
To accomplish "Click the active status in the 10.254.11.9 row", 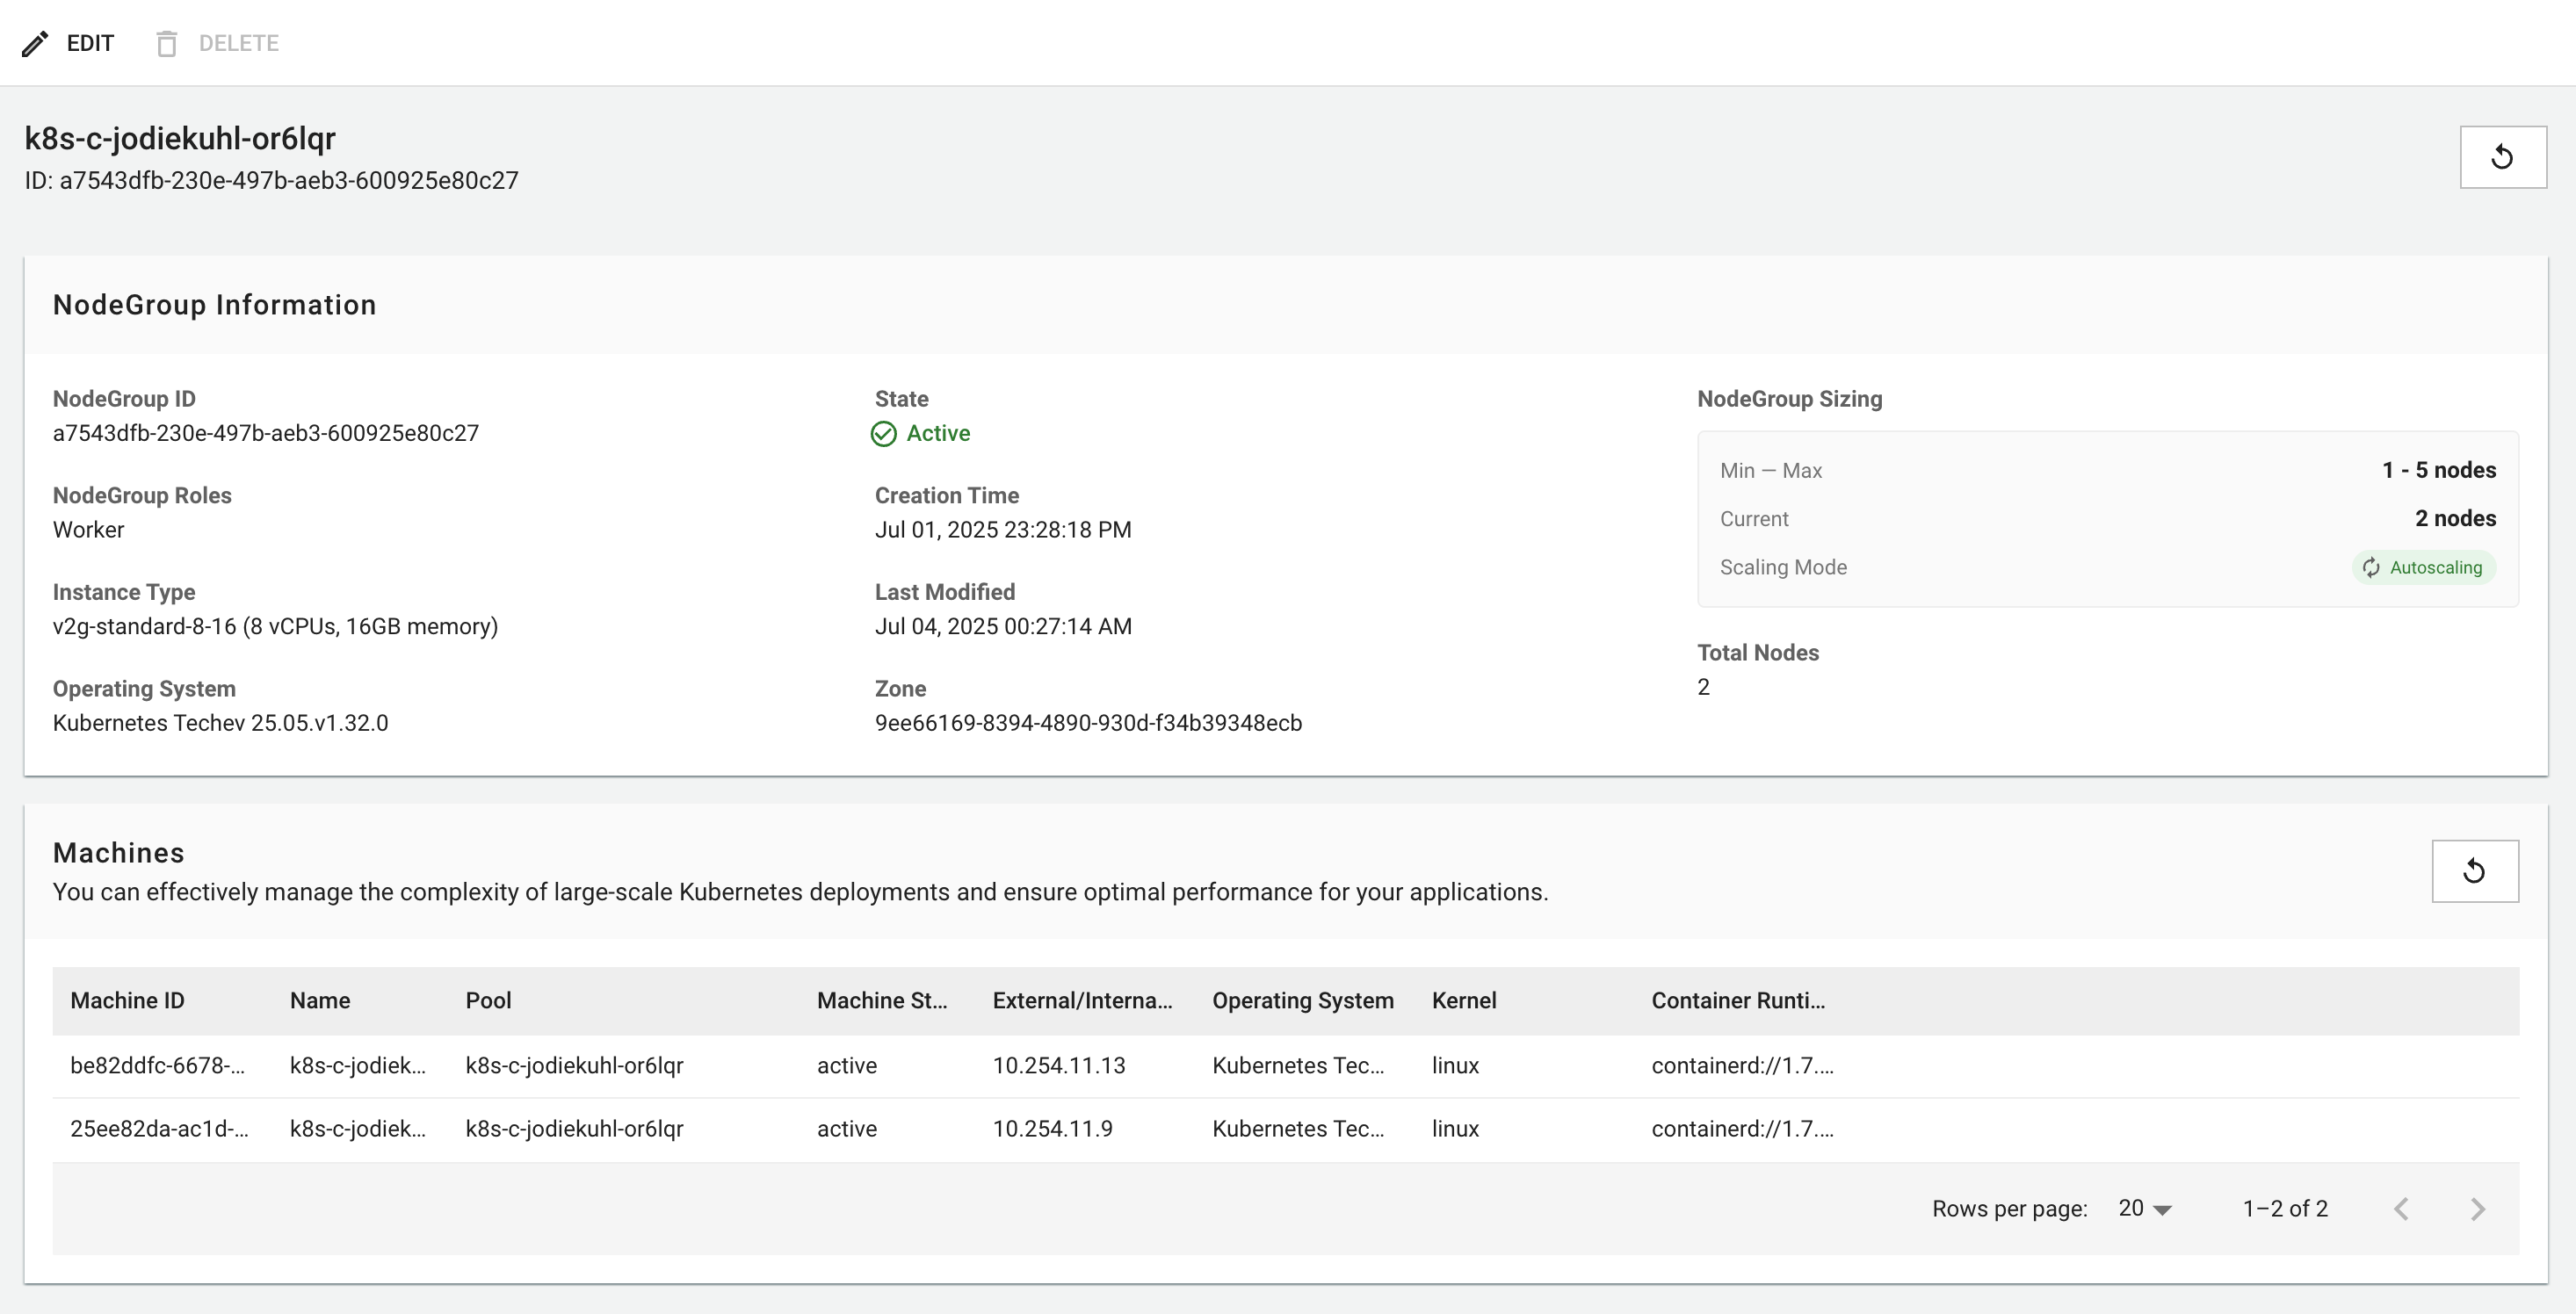I will point(847,1129).
